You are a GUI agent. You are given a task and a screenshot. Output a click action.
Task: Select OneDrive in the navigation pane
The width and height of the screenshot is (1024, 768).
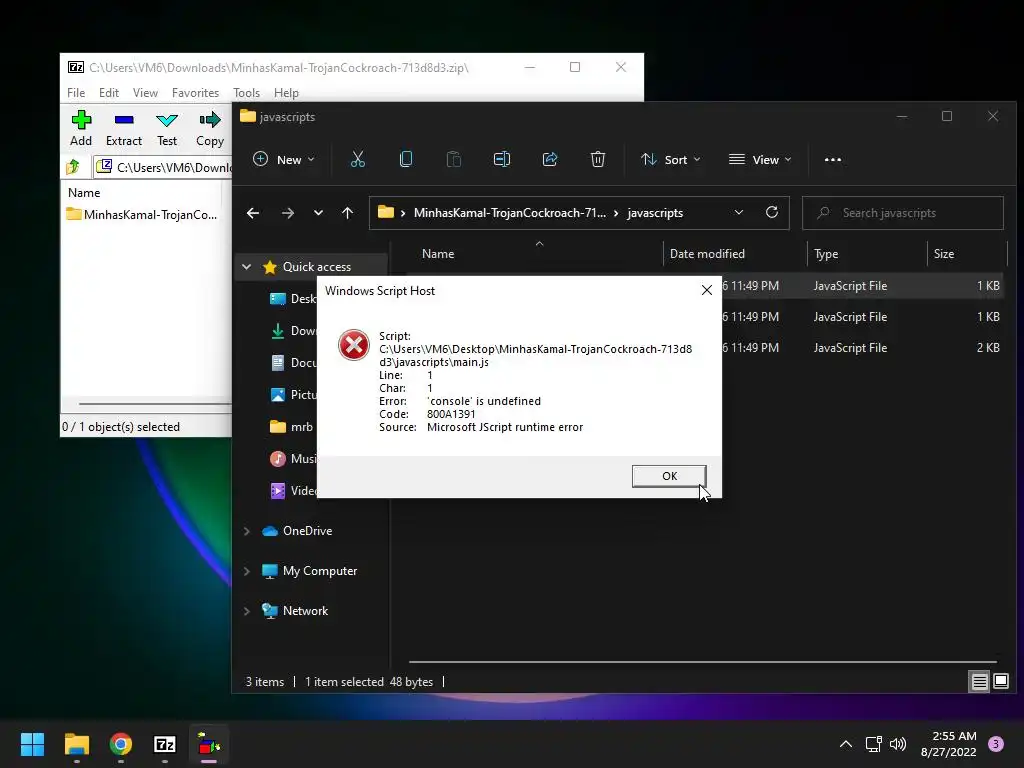tap(297, 531)
